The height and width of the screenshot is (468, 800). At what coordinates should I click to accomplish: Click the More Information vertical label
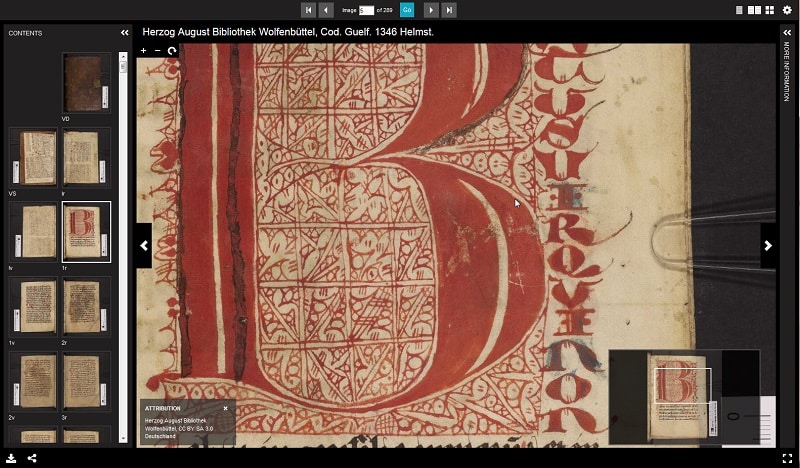pyautogui.click(x=787, y=71)
